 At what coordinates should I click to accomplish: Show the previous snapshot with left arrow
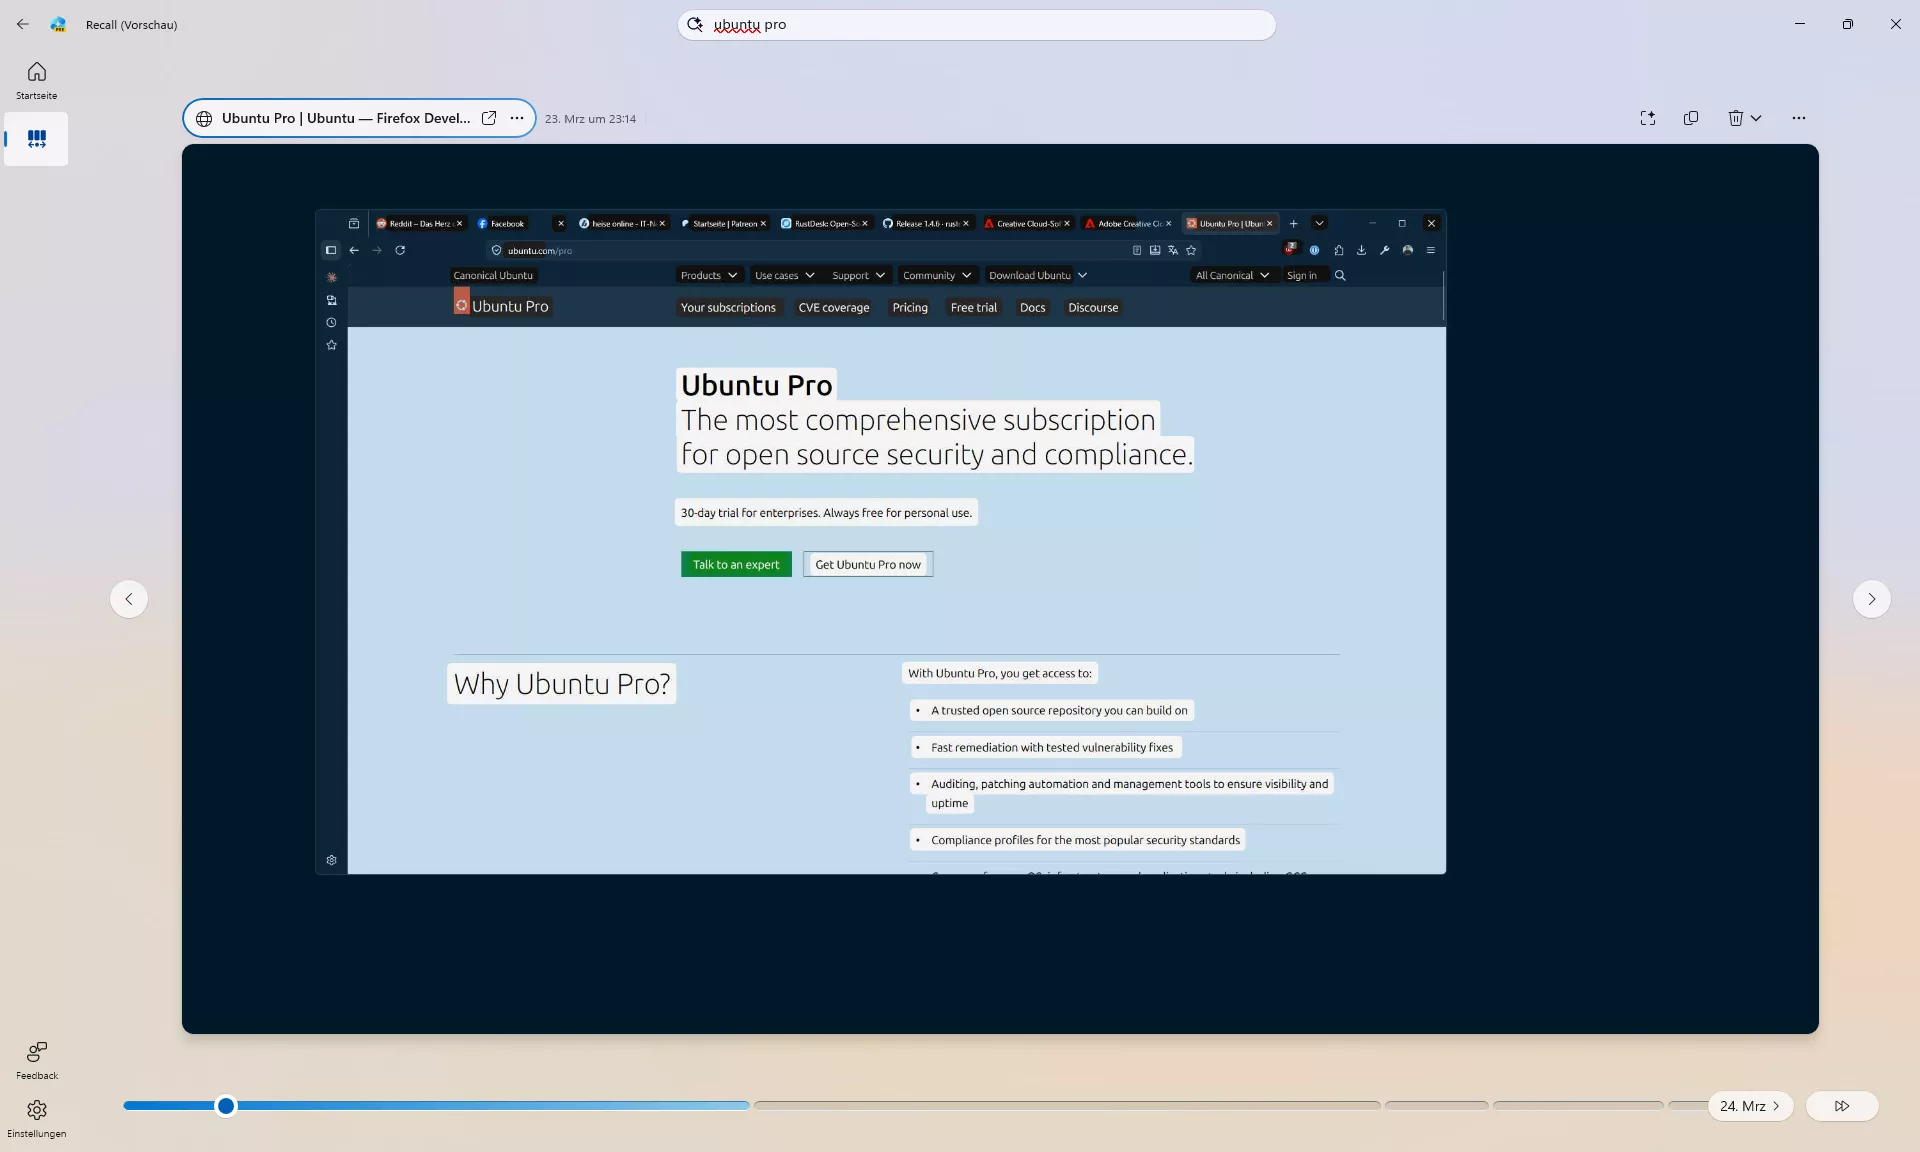129,599
